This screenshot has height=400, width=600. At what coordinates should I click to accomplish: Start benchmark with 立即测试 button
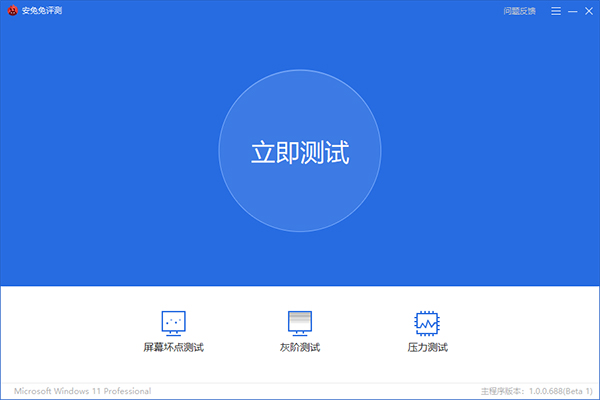click(299, 152)
